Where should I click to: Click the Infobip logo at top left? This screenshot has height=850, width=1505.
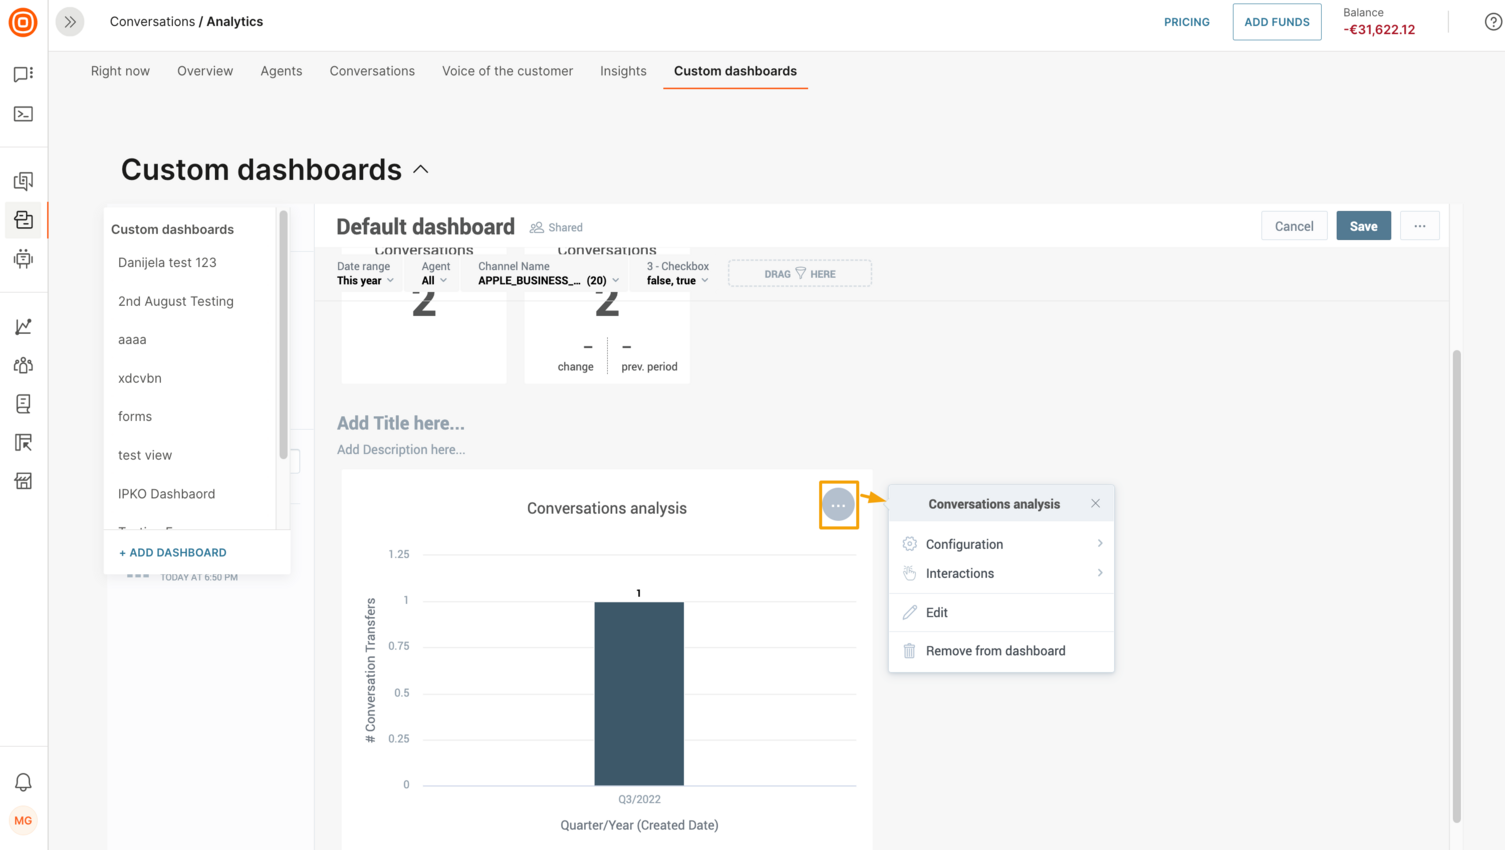(22, 22)
